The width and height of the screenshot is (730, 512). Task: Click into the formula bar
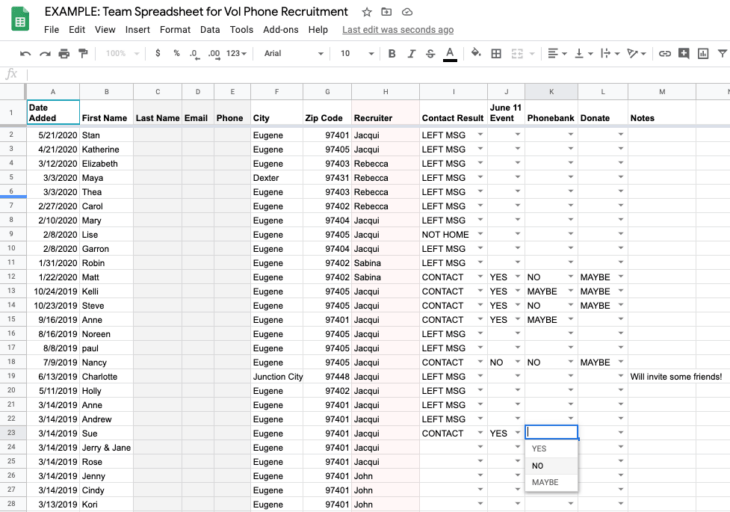click(x=377, y=74)
